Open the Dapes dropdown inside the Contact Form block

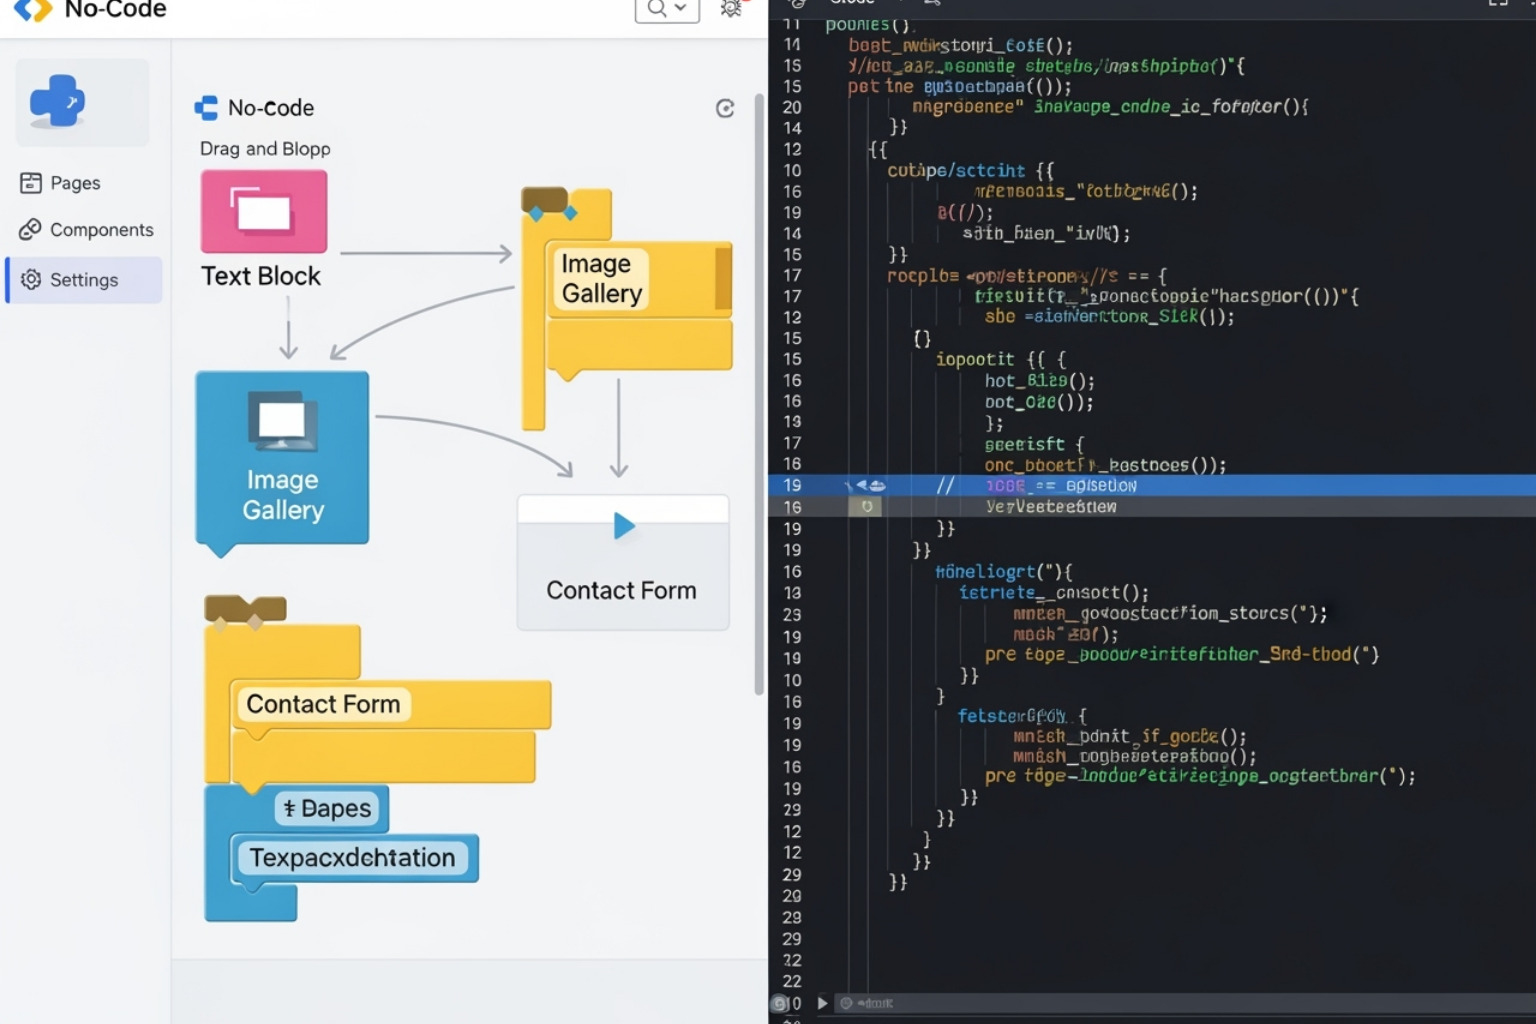[x=328, y=809]
